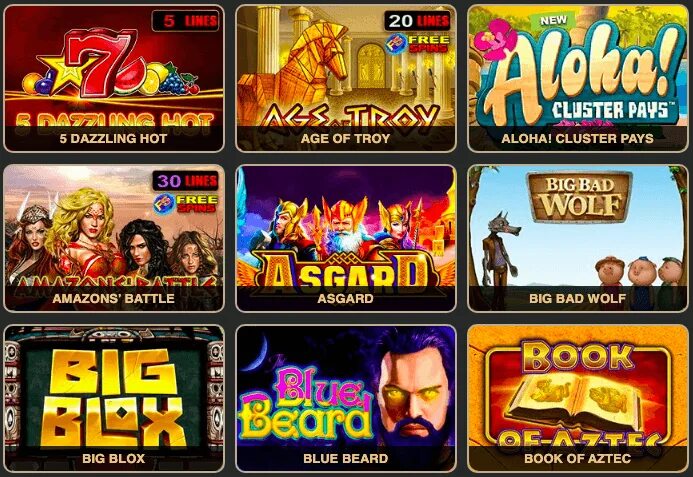This screenshot has width=693, height=477.
Task: Launch the Age of Troy slot
Action: coord(346,78)
